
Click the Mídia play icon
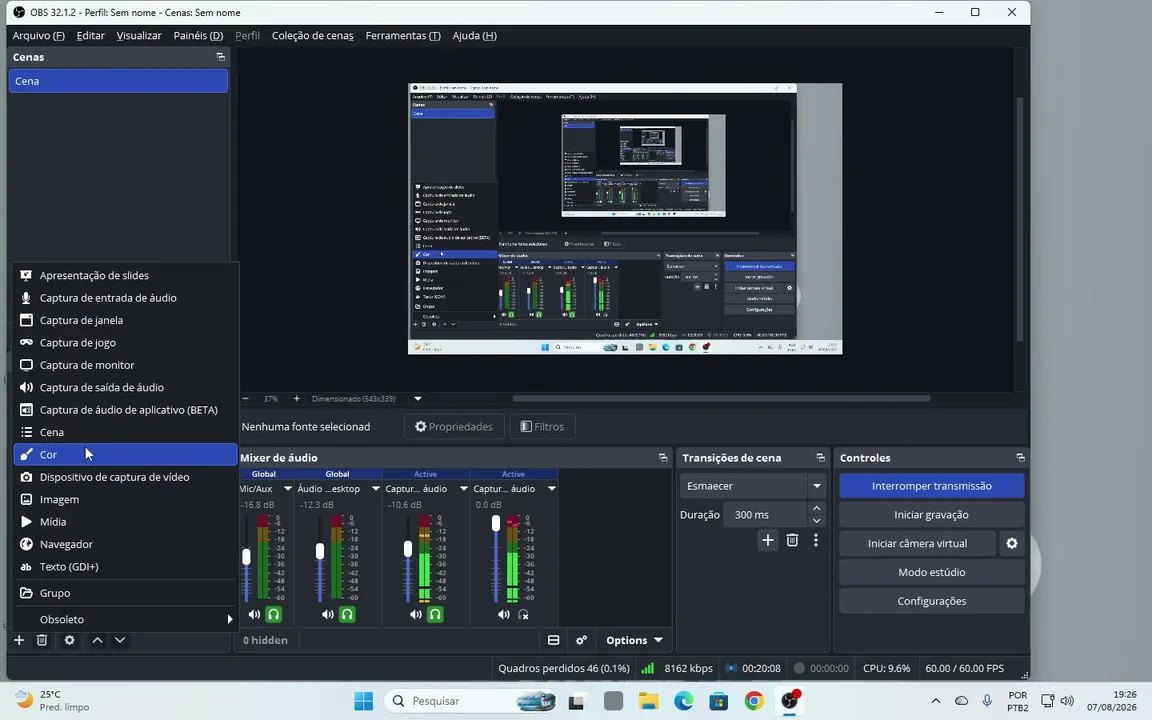tap(26, 522)
